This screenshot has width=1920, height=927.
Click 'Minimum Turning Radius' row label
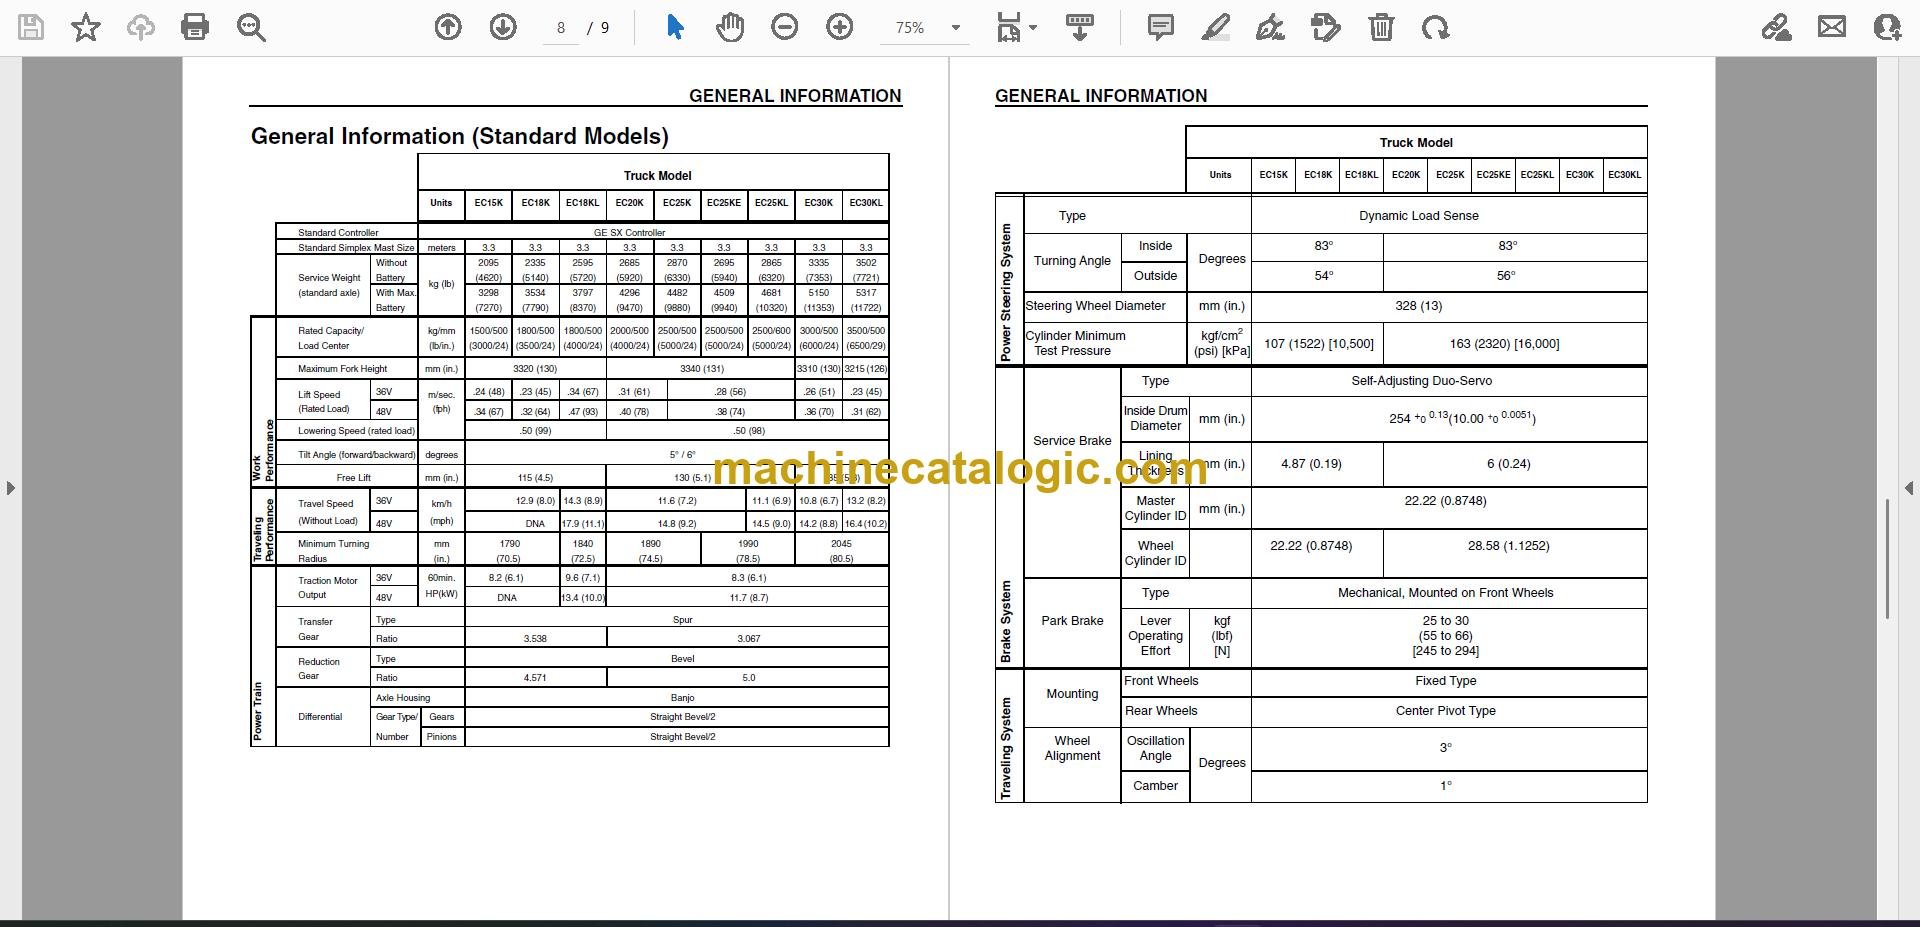pyautogui.click(x=333, y=551)
